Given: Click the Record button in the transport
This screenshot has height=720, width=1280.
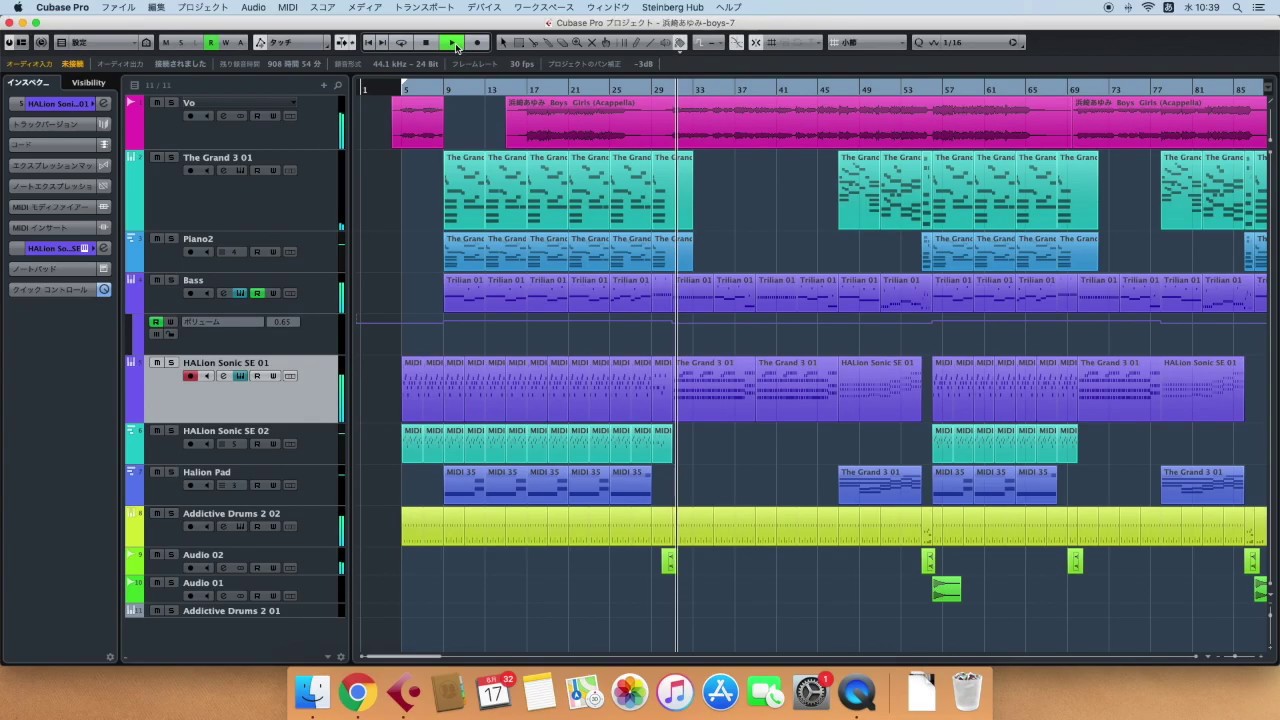Looking at the screenshot, I should pos(477,43).
